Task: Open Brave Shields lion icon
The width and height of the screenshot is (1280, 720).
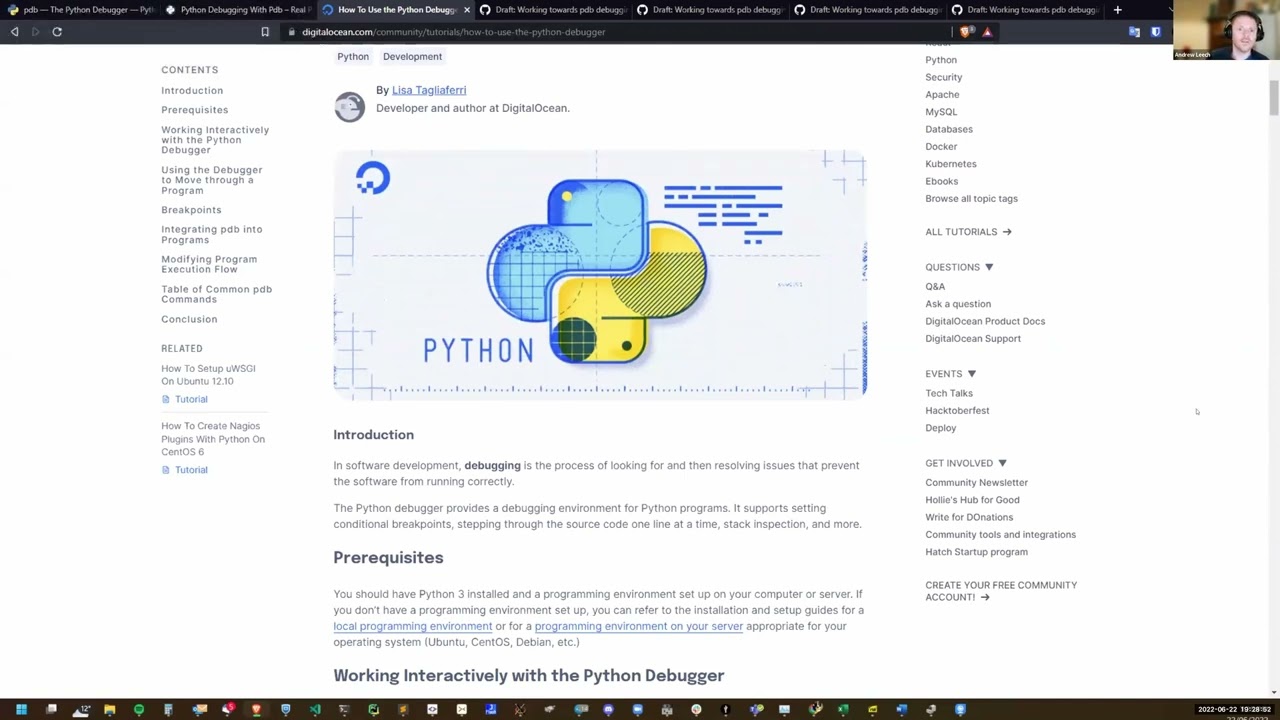Action: point(965,32)
